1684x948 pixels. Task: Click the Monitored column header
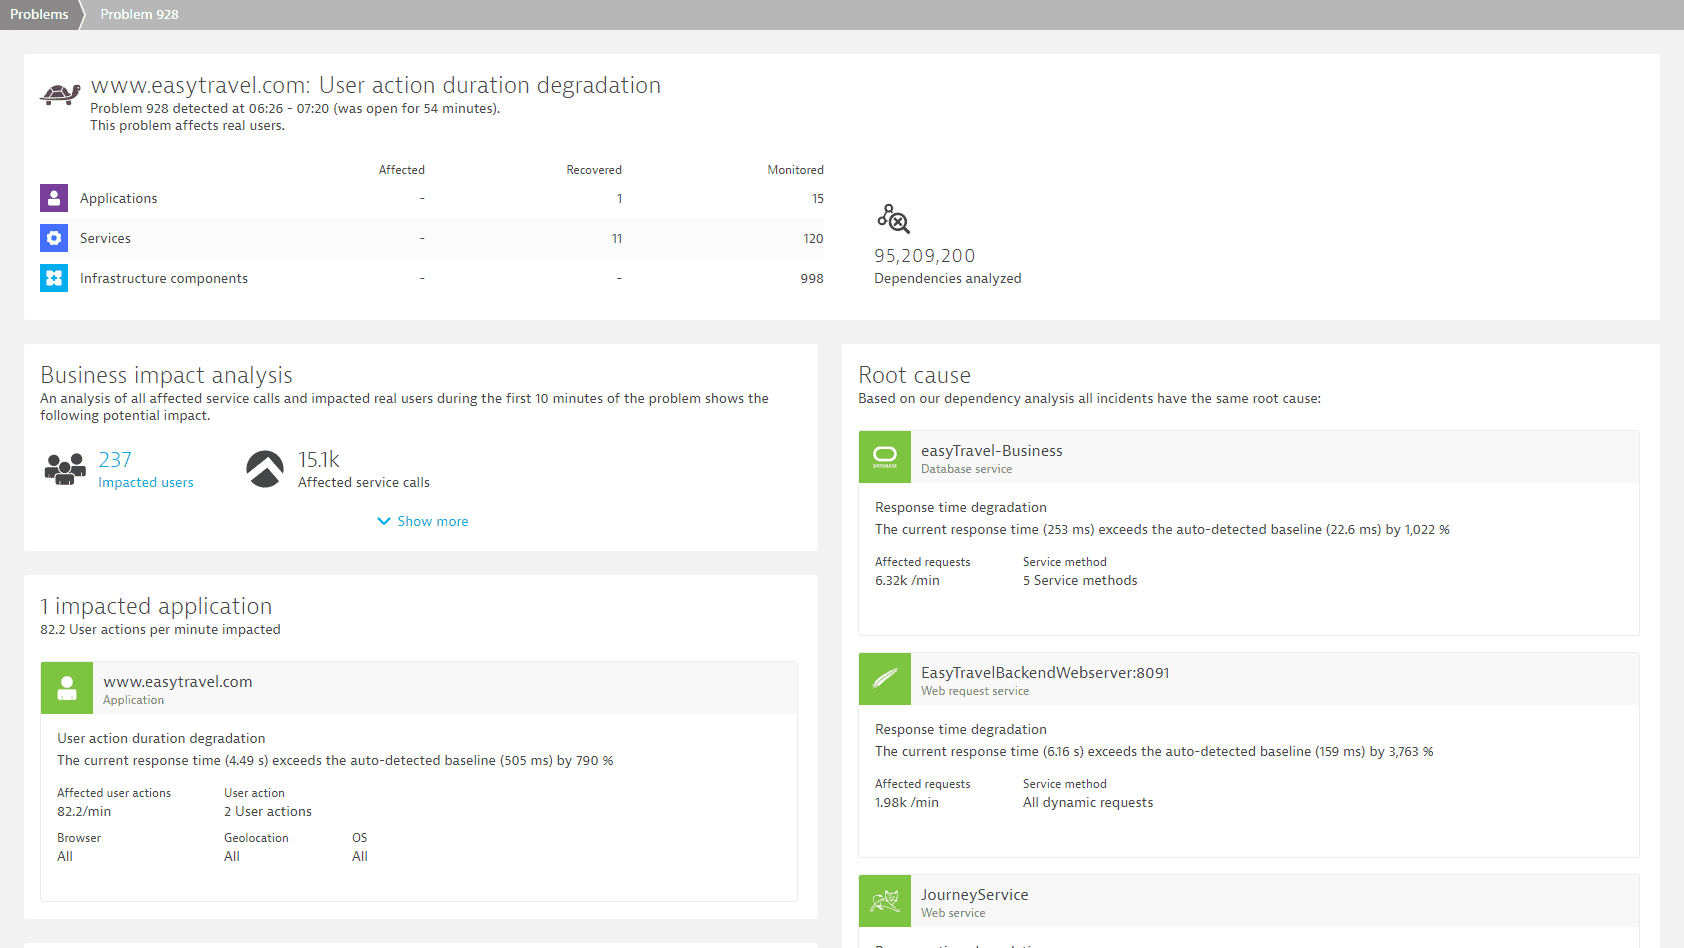point(796,170)
